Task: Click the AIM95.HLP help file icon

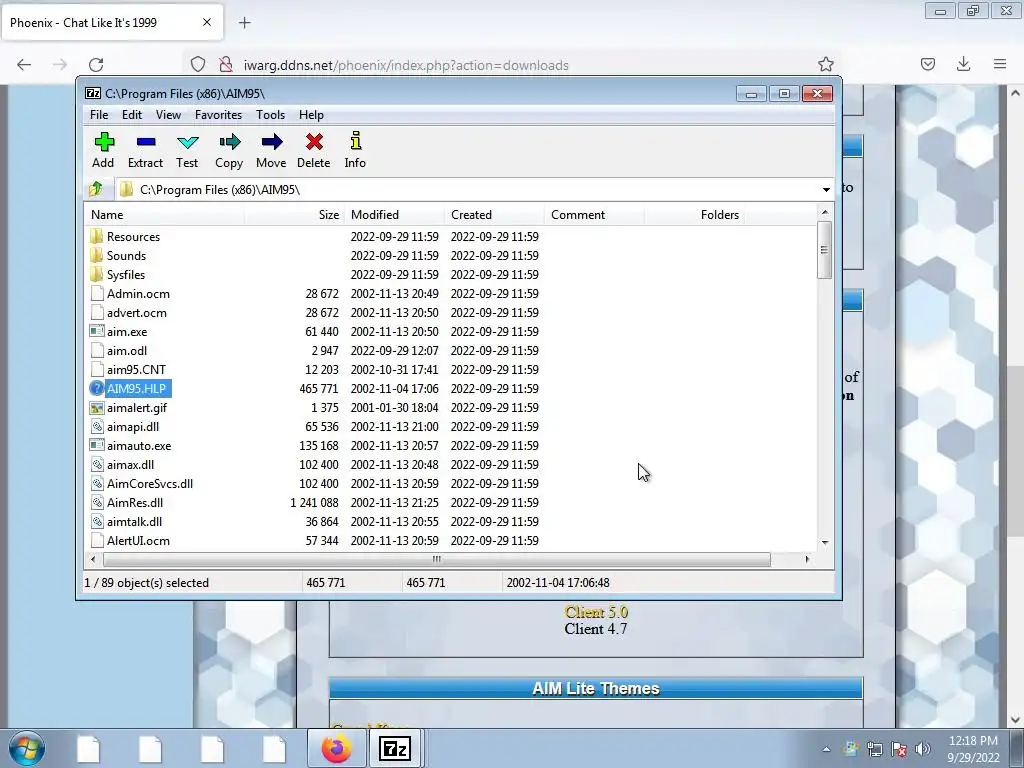Action: click(x=97, y=389)
